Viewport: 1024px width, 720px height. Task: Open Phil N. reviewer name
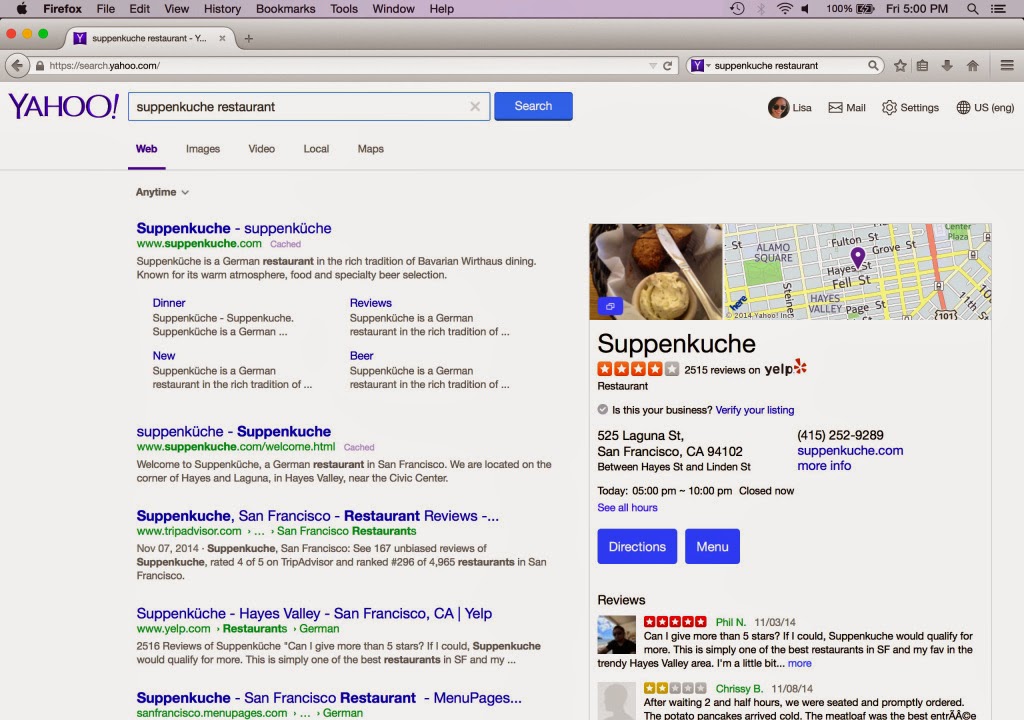730,622
